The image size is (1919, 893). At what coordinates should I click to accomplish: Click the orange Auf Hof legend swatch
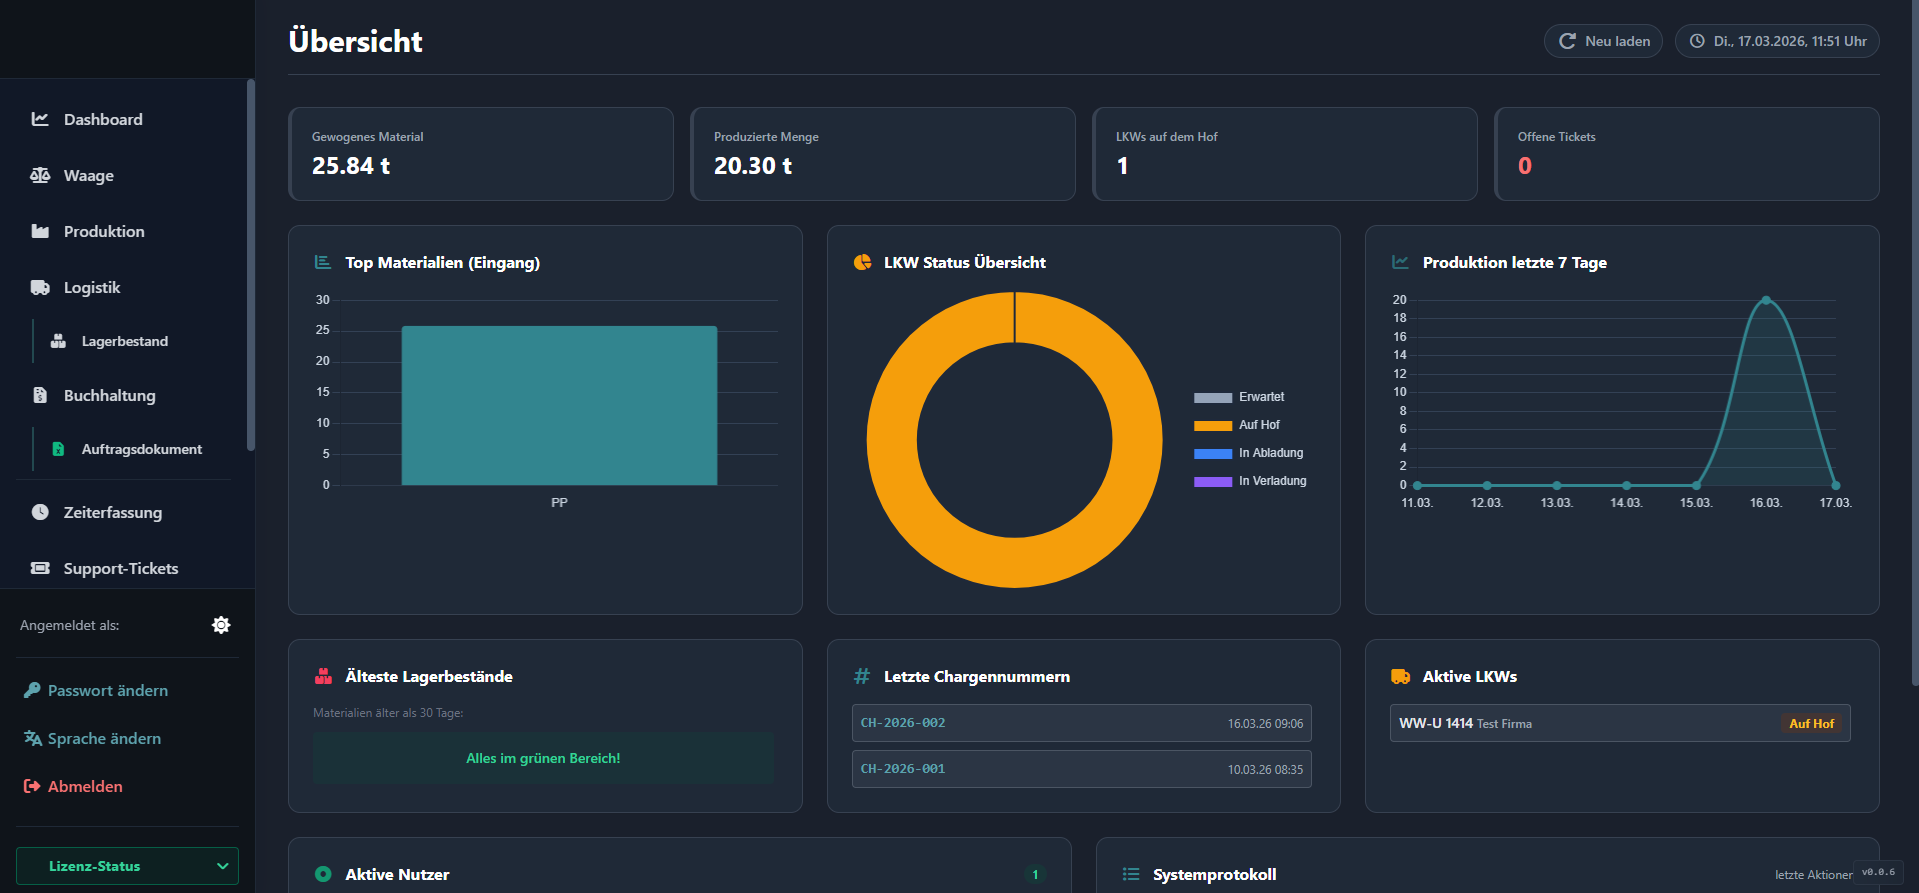pyautogui.click(x=1212, y=426)
